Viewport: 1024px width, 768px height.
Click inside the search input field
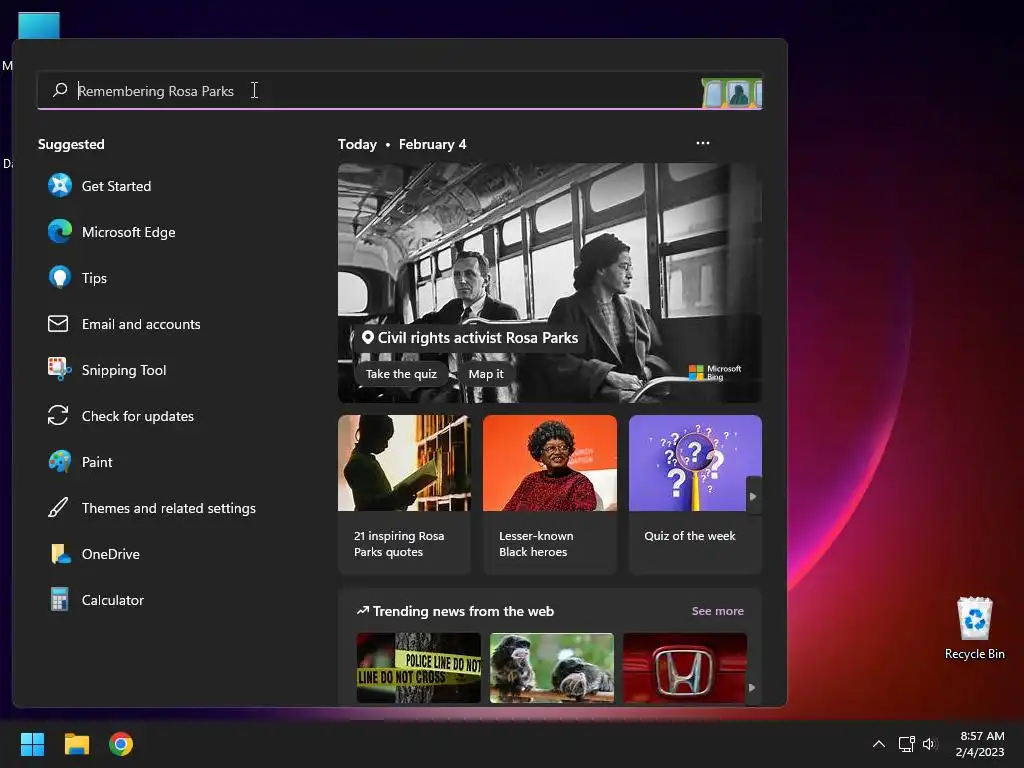click(x=400, y=91)
